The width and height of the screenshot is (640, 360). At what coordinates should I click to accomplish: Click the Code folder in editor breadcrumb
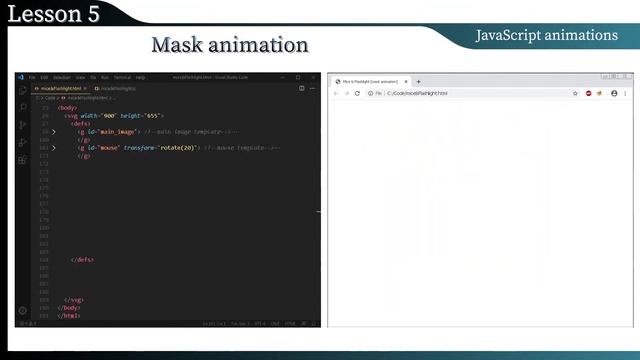click(x=50, y=98)
